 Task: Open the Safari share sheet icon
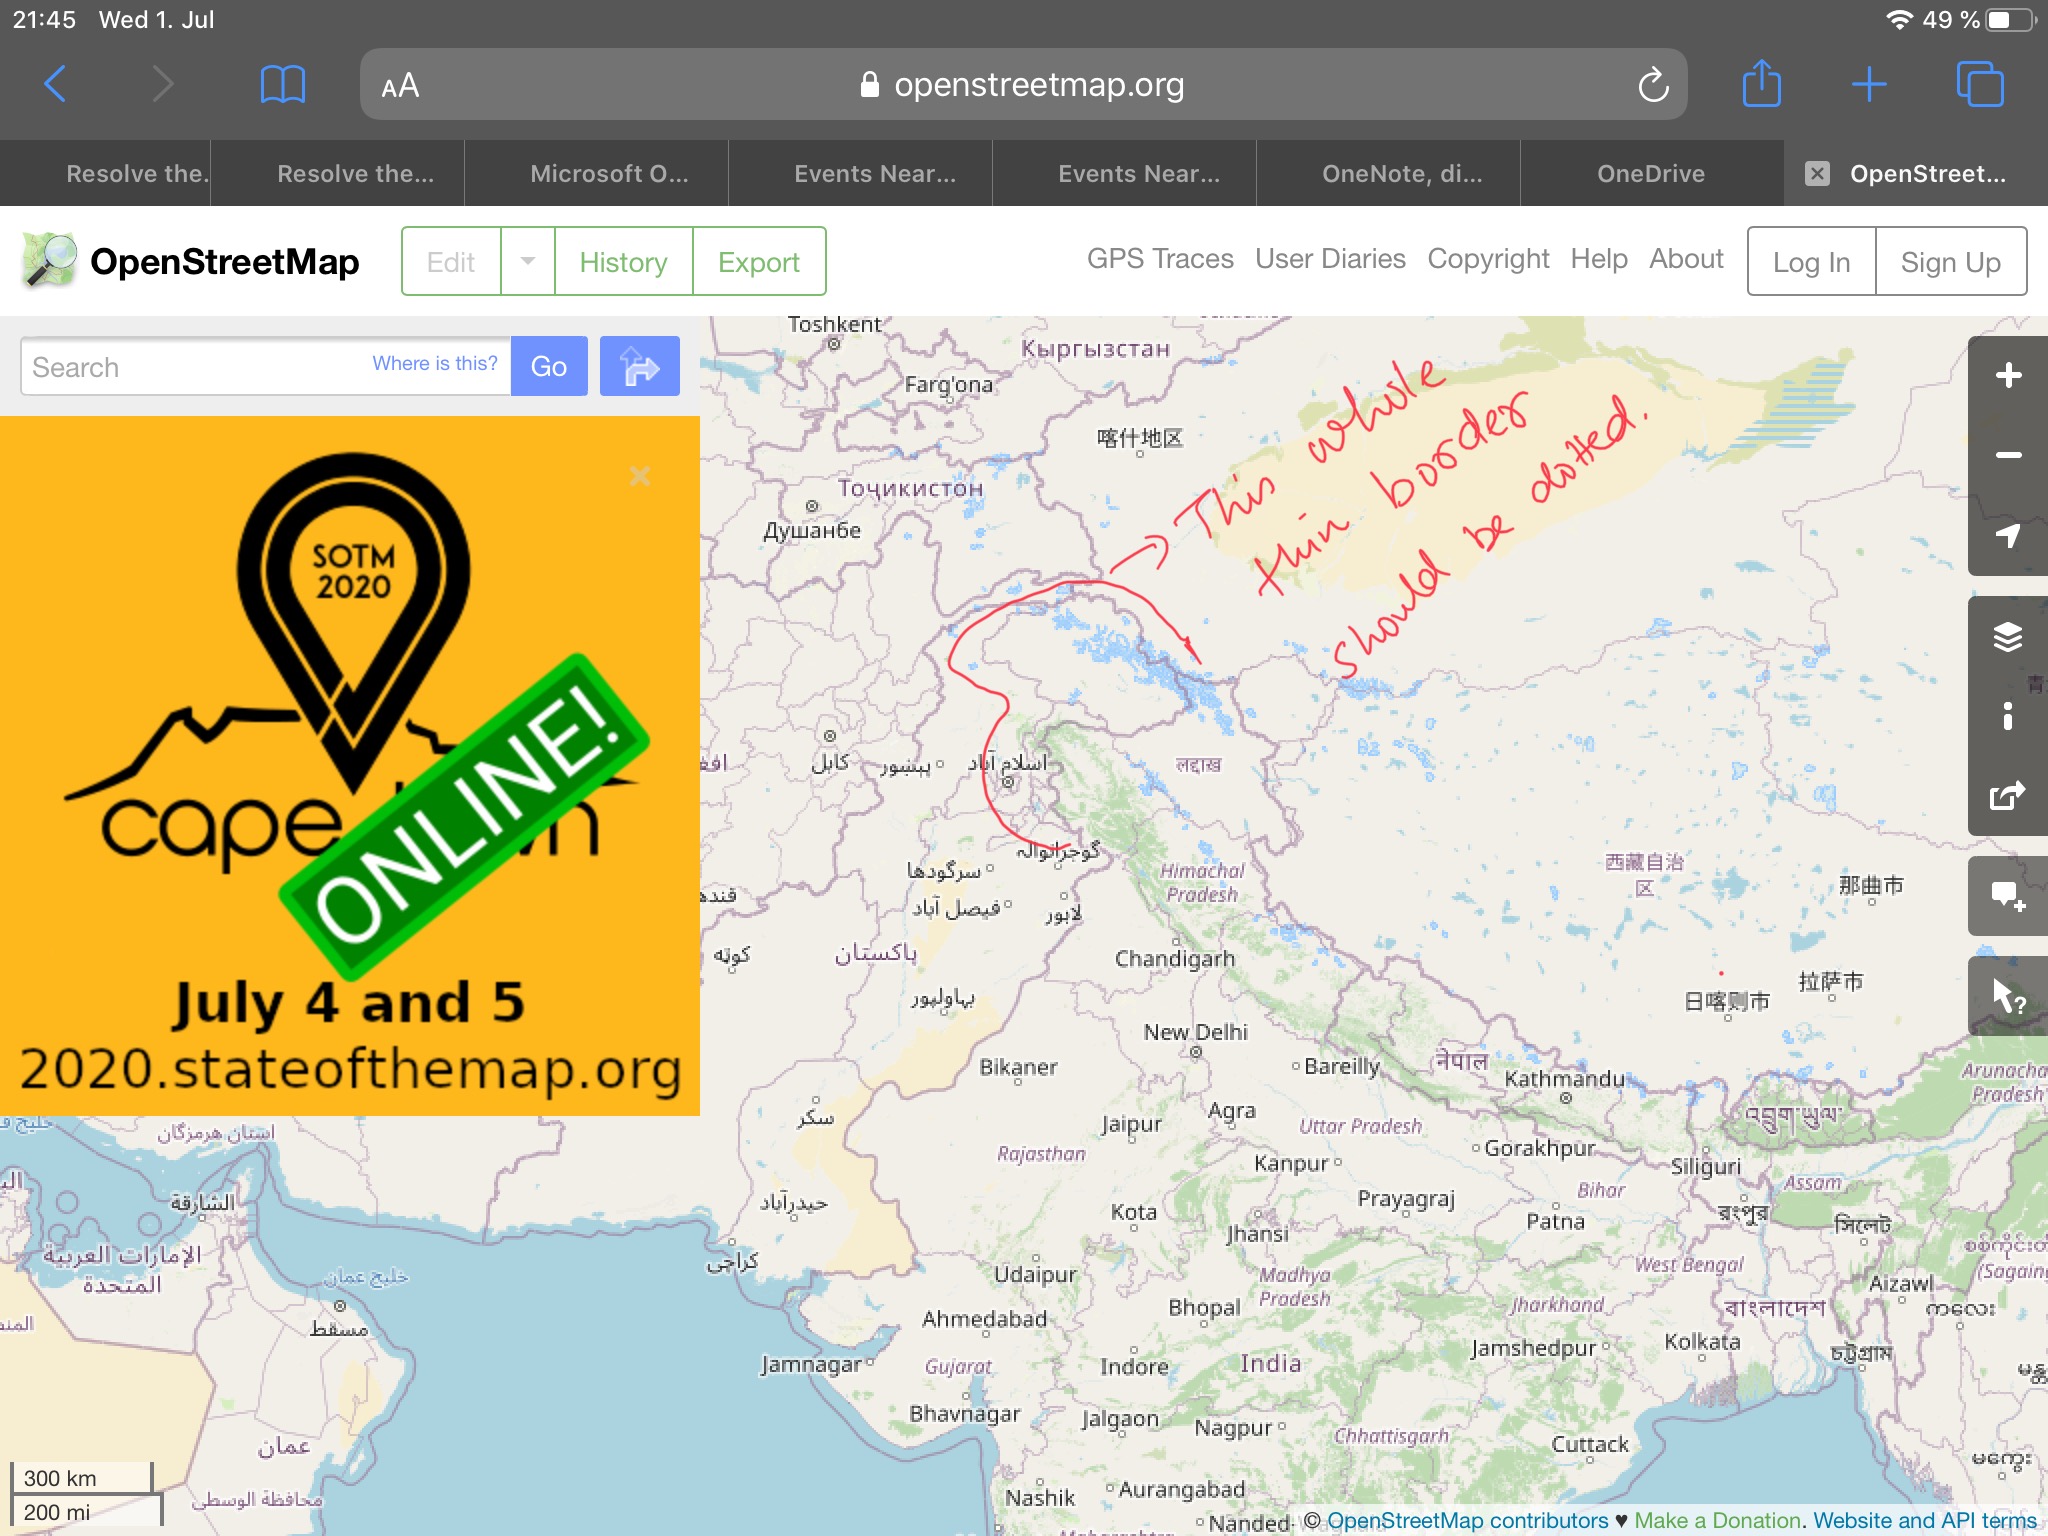[x=1762, y=82]
